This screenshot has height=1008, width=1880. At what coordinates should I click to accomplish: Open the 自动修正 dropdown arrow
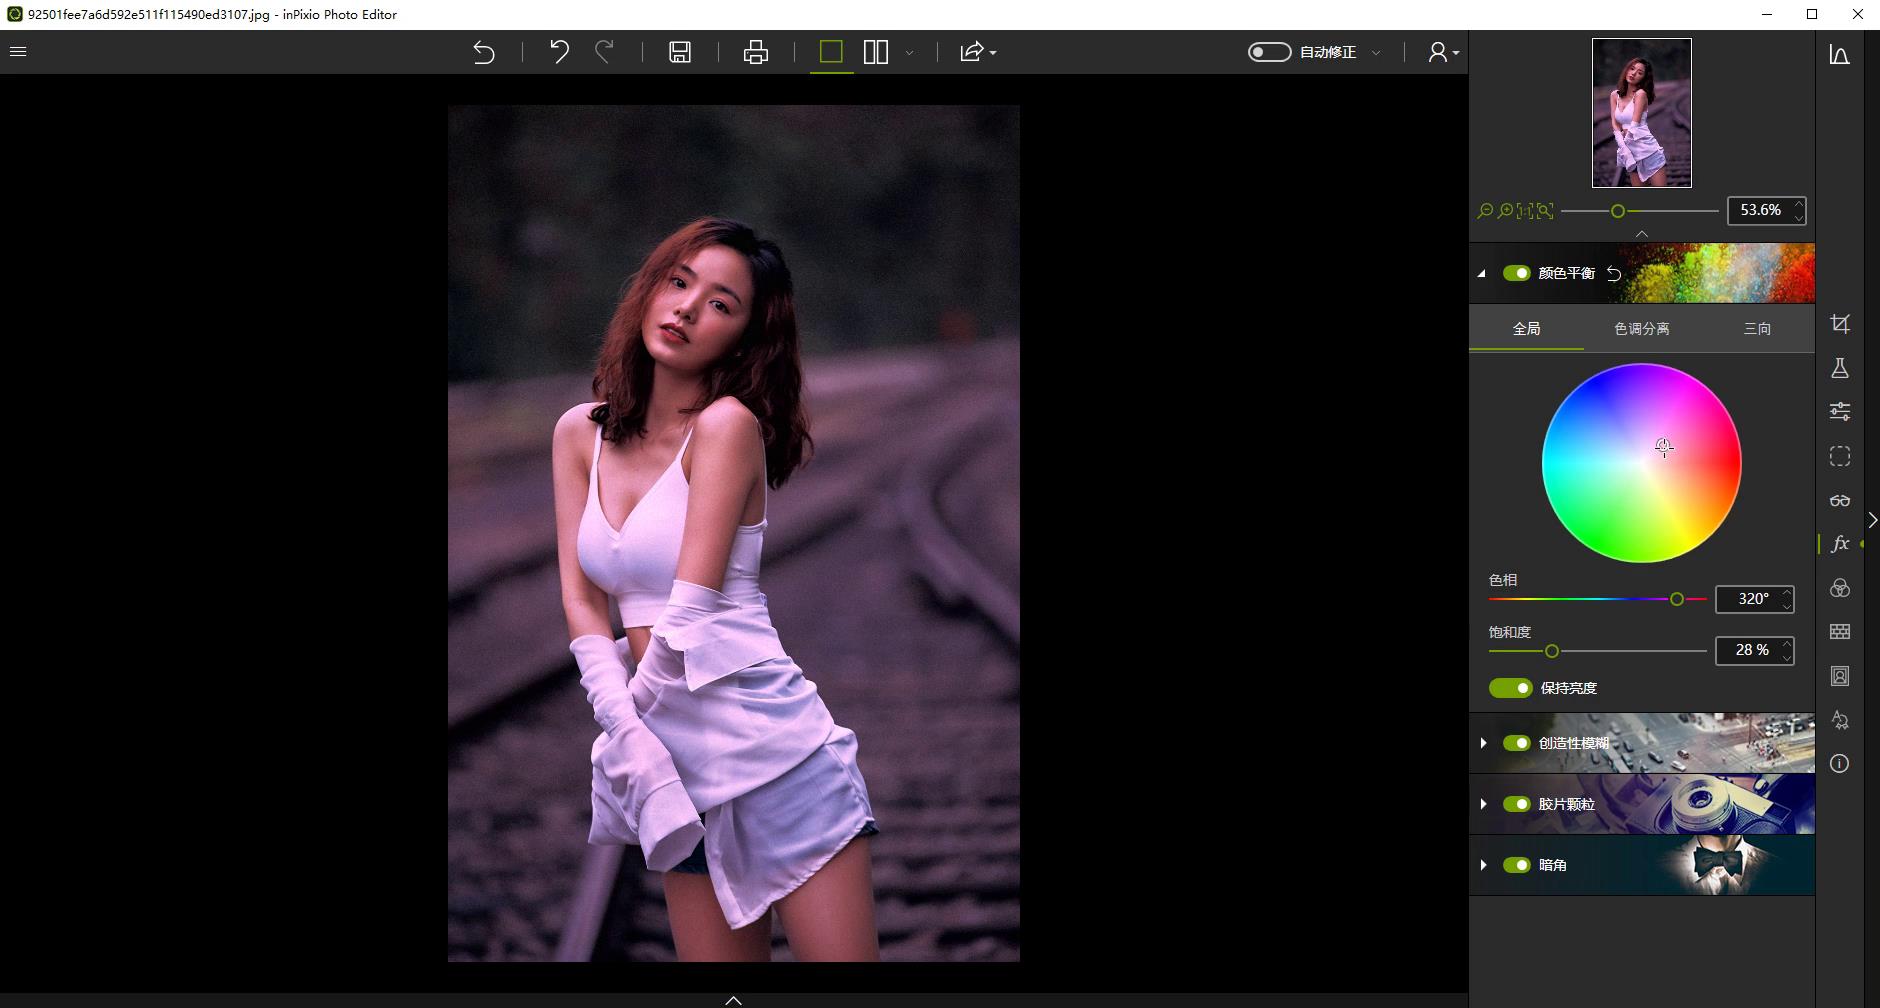(x=1376, y=52)
